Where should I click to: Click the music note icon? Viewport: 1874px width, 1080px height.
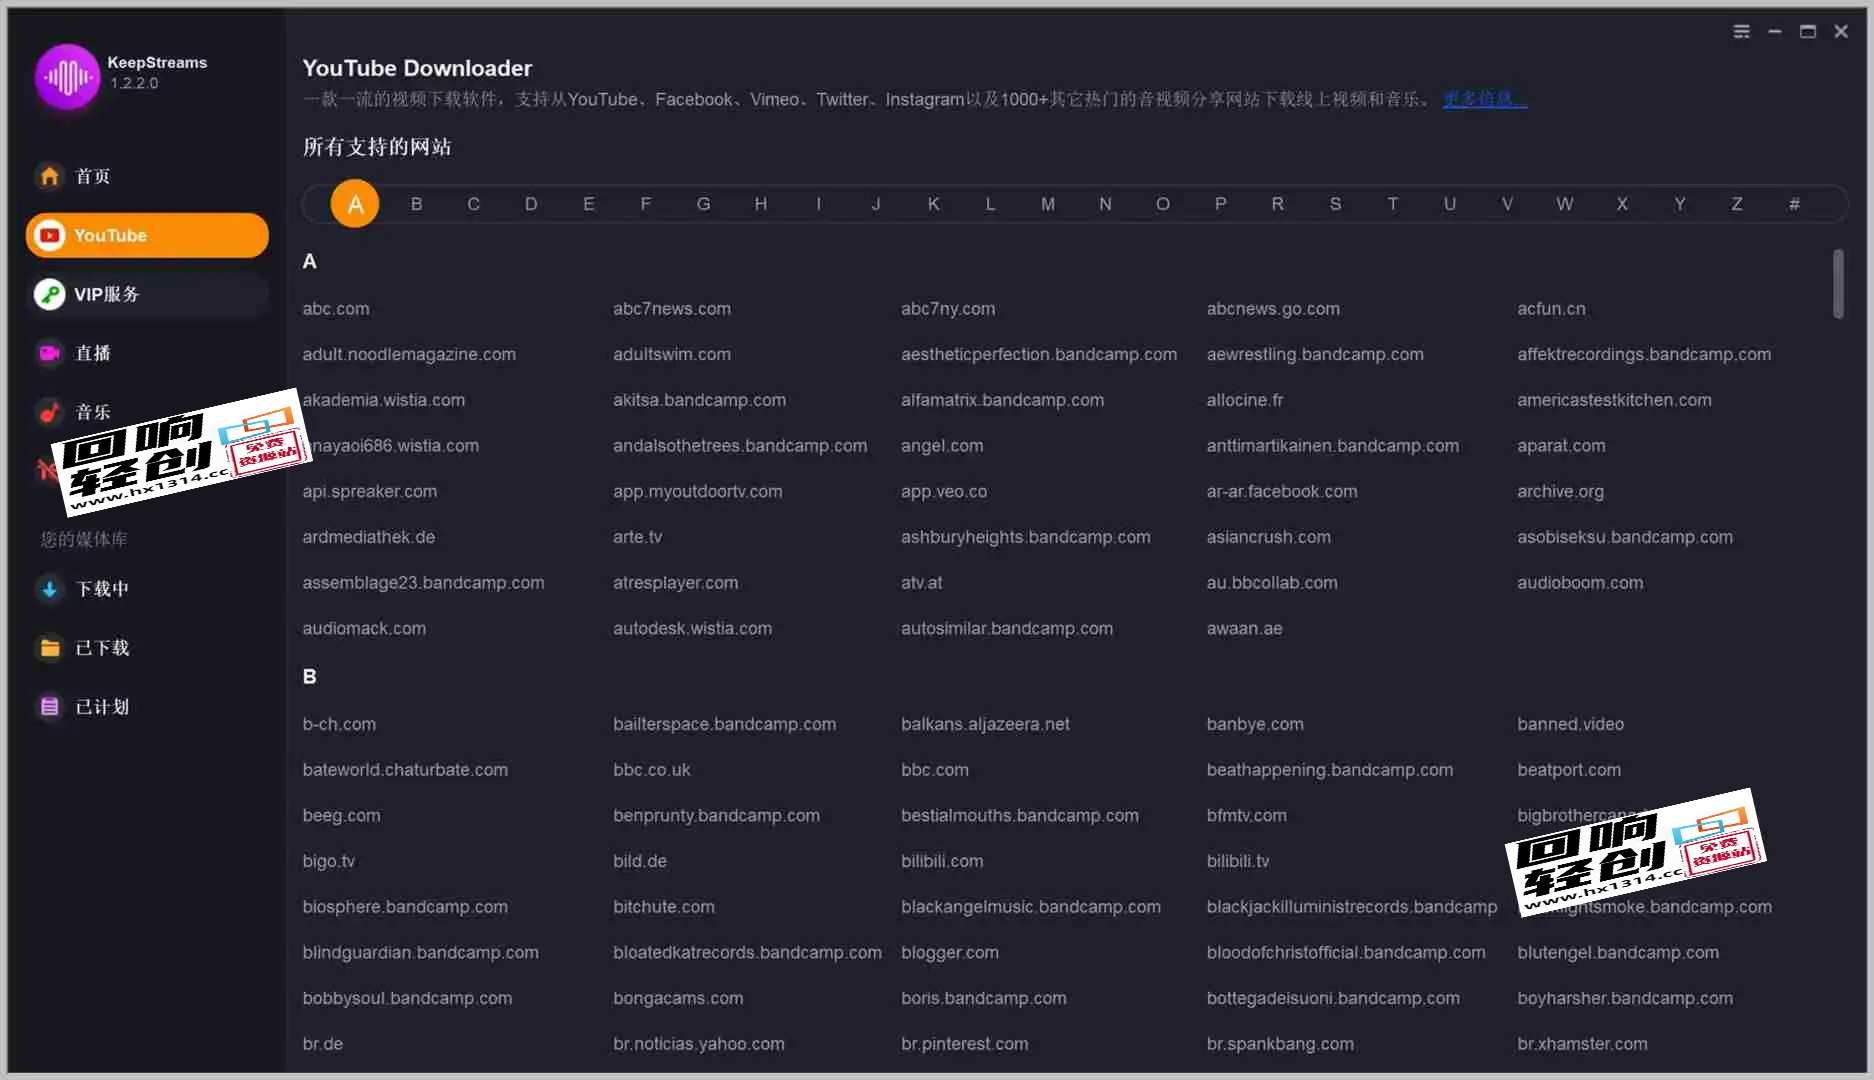coord(49,412)
